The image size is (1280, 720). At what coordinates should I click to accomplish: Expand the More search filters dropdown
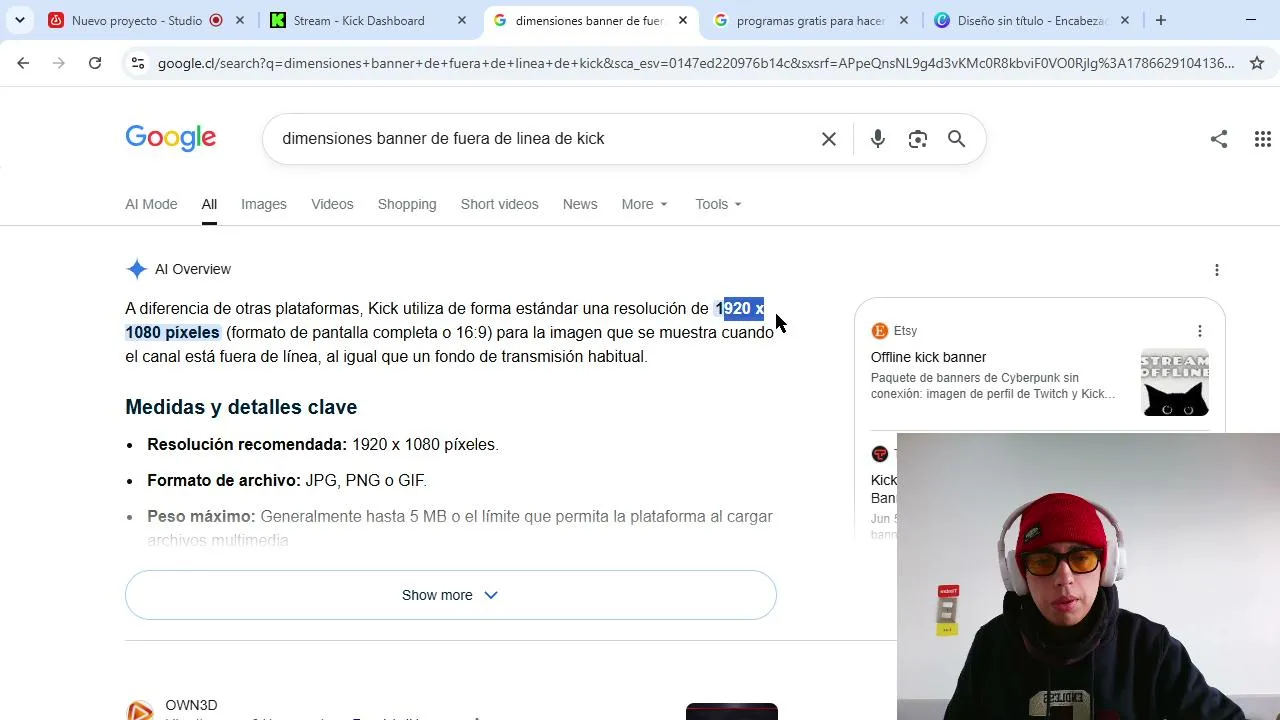tap(644, 204)
